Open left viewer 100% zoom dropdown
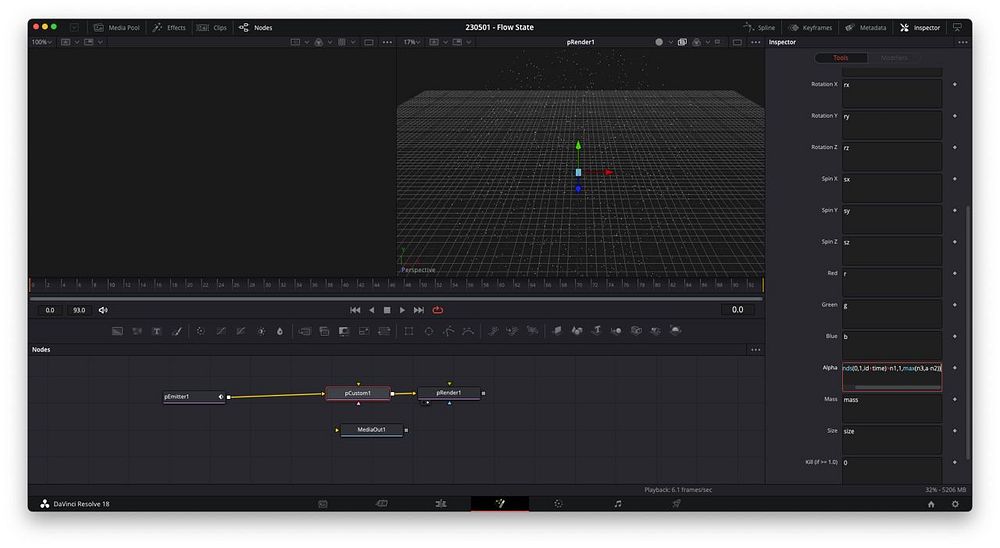The image size is (1000, 548). tap(40, 42)
